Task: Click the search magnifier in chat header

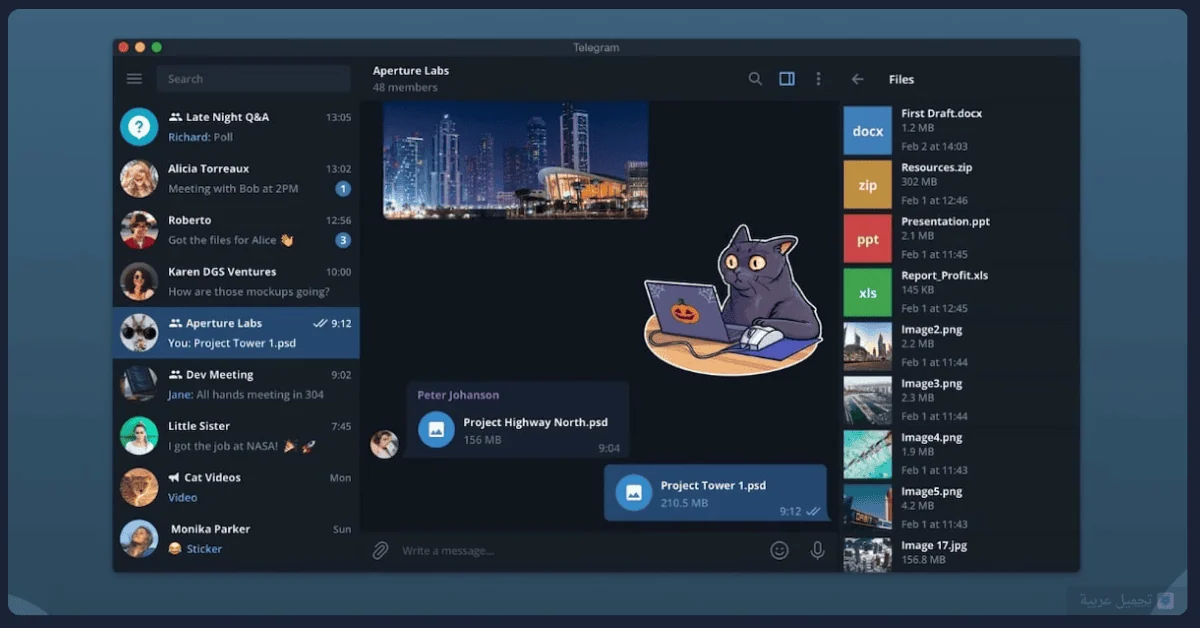Action: (755, 79)
